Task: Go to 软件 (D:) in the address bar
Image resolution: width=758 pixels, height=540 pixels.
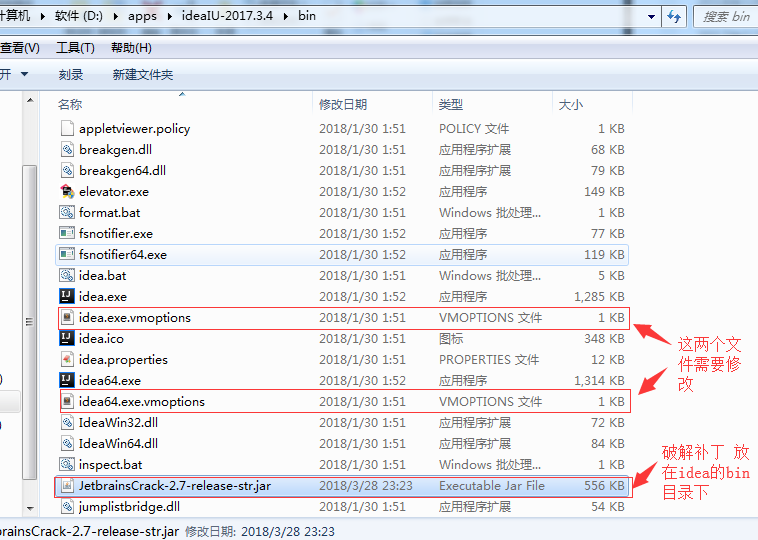Action: [x=78, y=16]
